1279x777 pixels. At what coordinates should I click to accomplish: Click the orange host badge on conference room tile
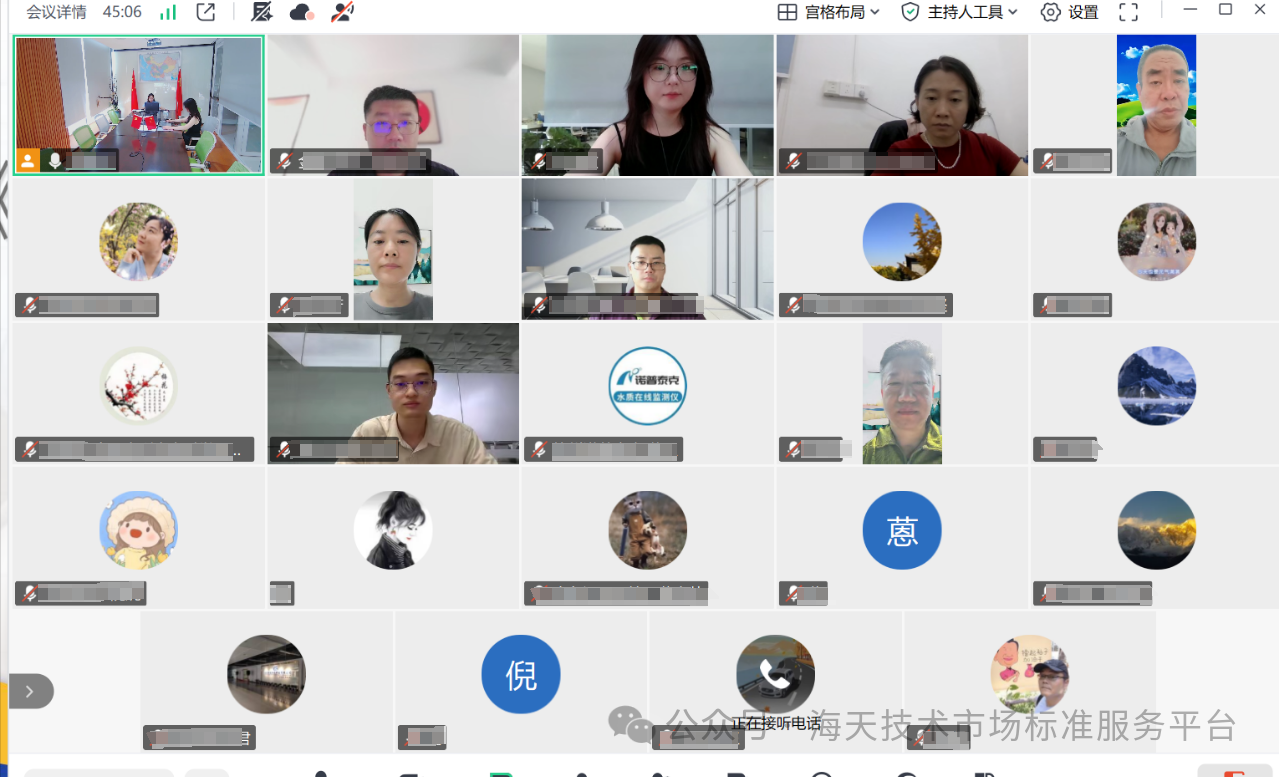coord(28,160)
